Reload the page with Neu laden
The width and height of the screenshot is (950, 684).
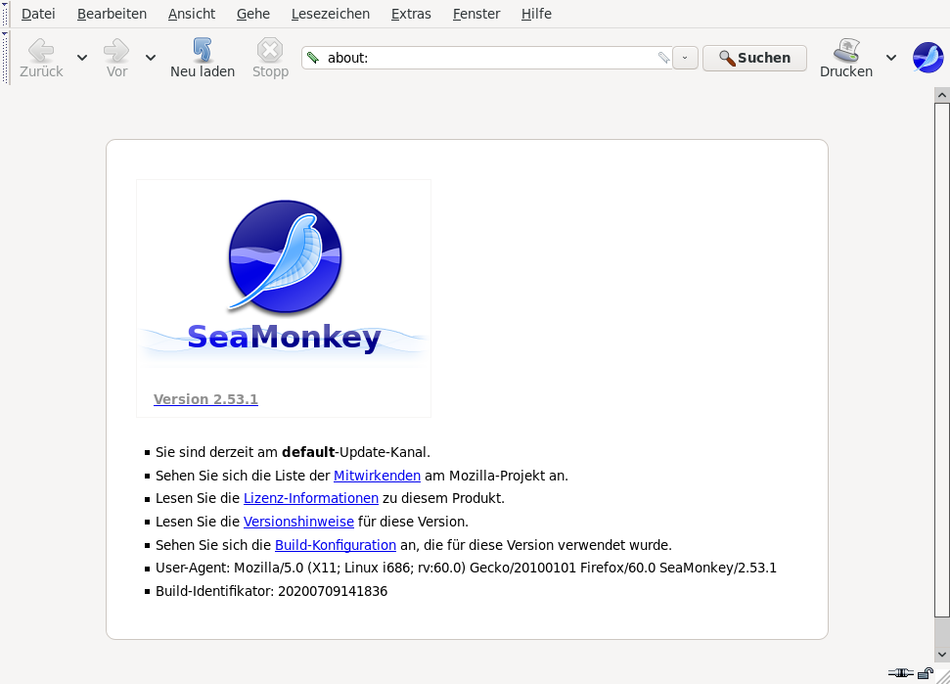coord(202,58)
